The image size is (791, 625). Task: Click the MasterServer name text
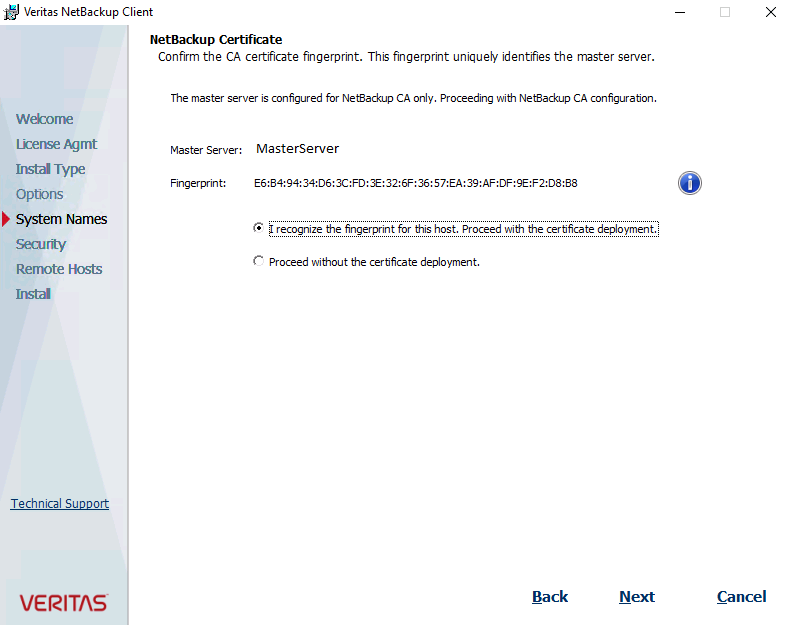[x=297, y=149]
